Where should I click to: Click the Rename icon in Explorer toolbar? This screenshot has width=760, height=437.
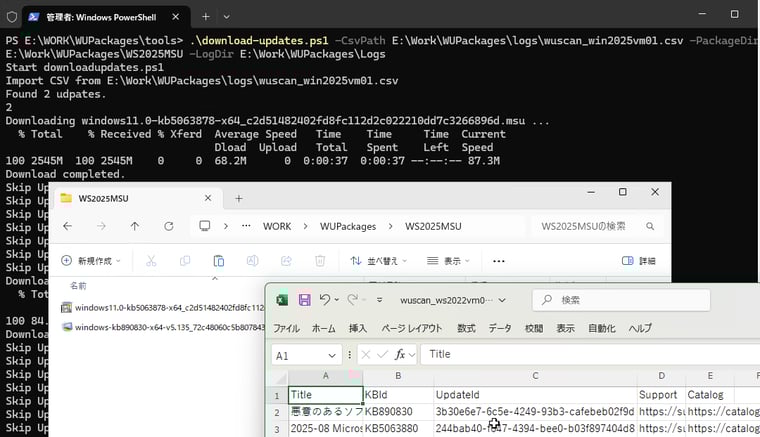pos(253,261)
